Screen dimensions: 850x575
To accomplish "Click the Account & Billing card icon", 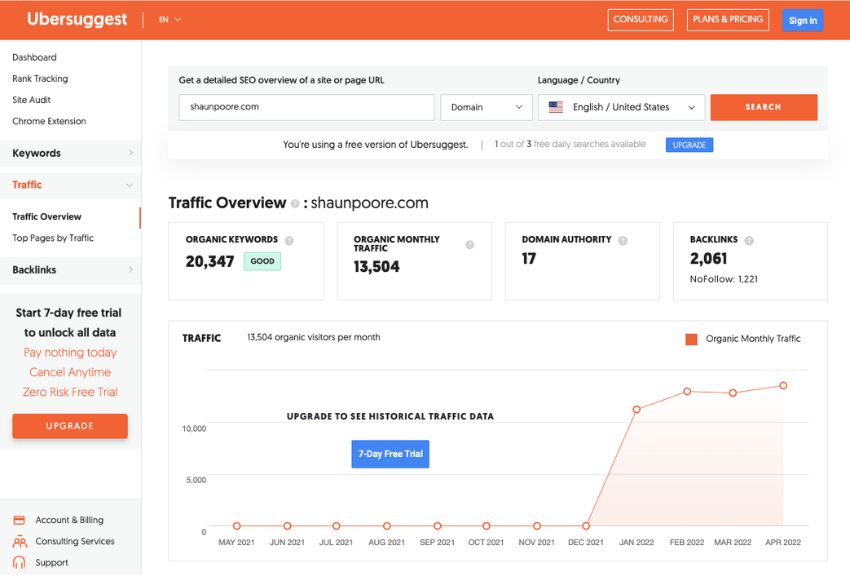I will pyautogui.click(x=19, y=520).
